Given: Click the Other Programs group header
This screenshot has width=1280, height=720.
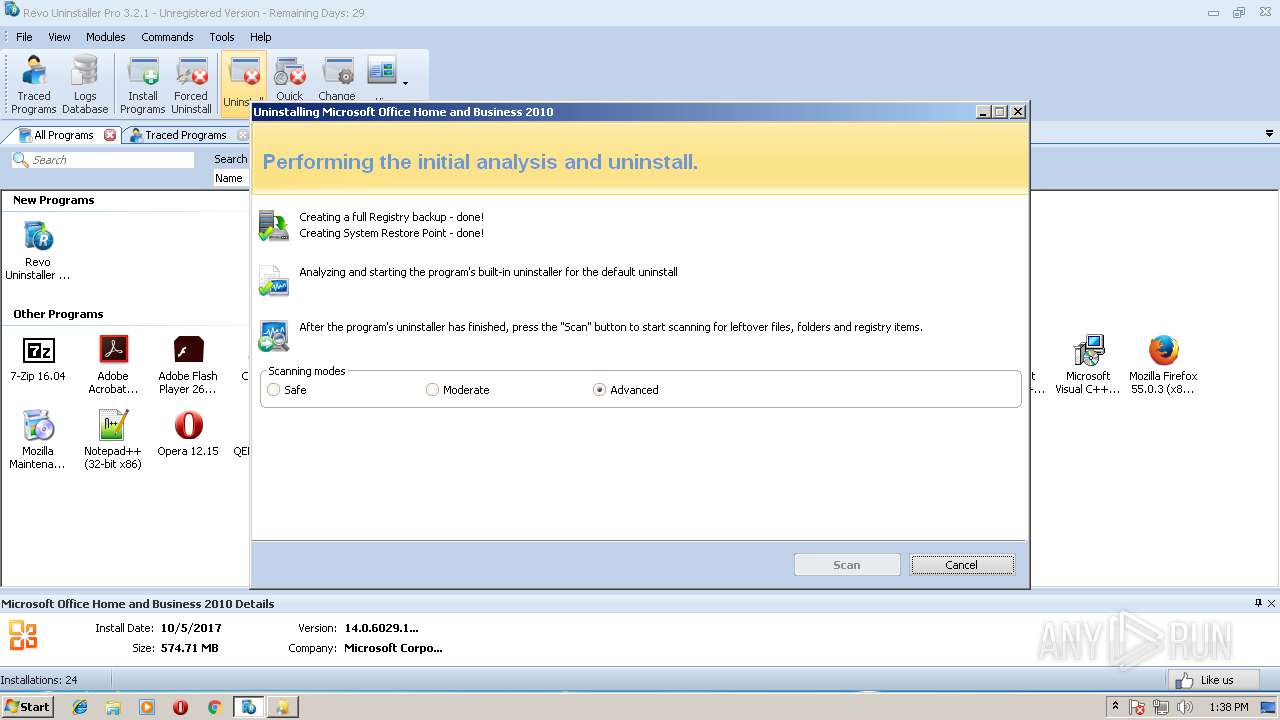Looking at the screenshot, I should [58, 314].
